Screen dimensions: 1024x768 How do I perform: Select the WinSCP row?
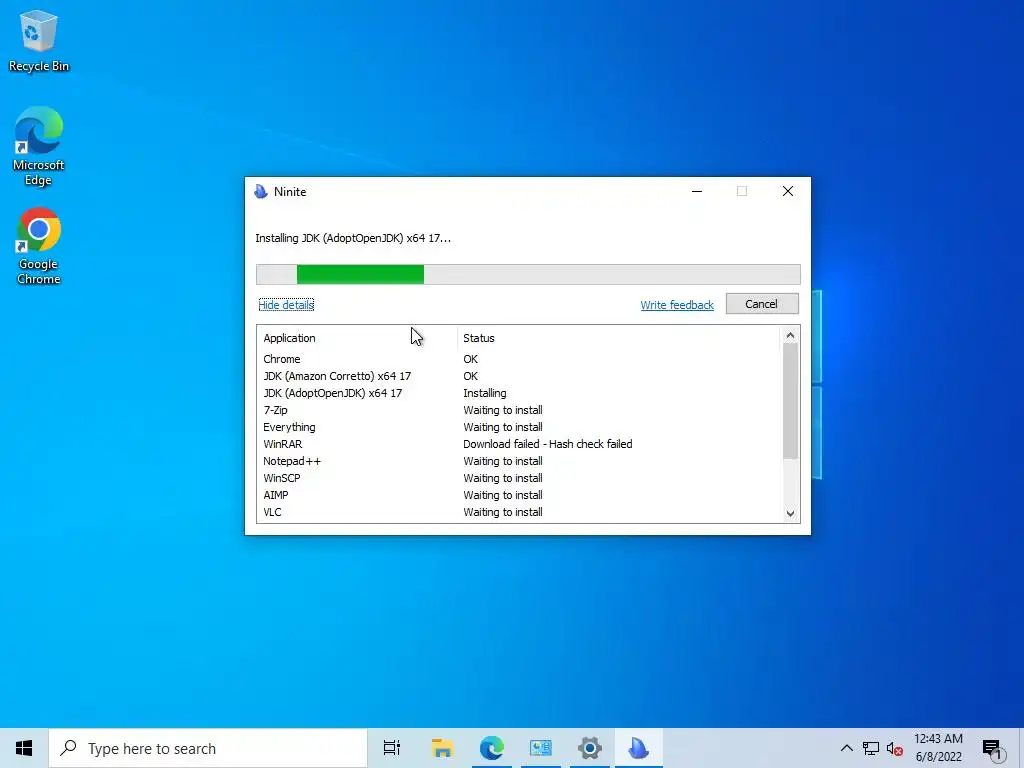[519, 478]
